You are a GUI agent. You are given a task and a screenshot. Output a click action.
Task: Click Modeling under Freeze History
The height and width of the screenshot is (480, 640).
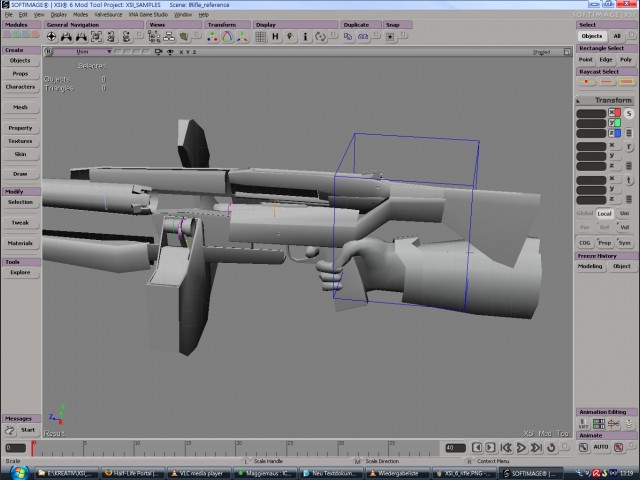coord(590,266)
